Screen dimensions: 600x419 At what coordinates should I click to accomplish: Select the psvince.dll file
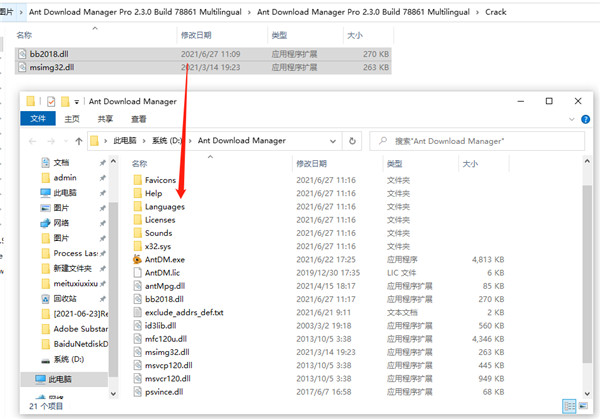click(x=164, y=392)
